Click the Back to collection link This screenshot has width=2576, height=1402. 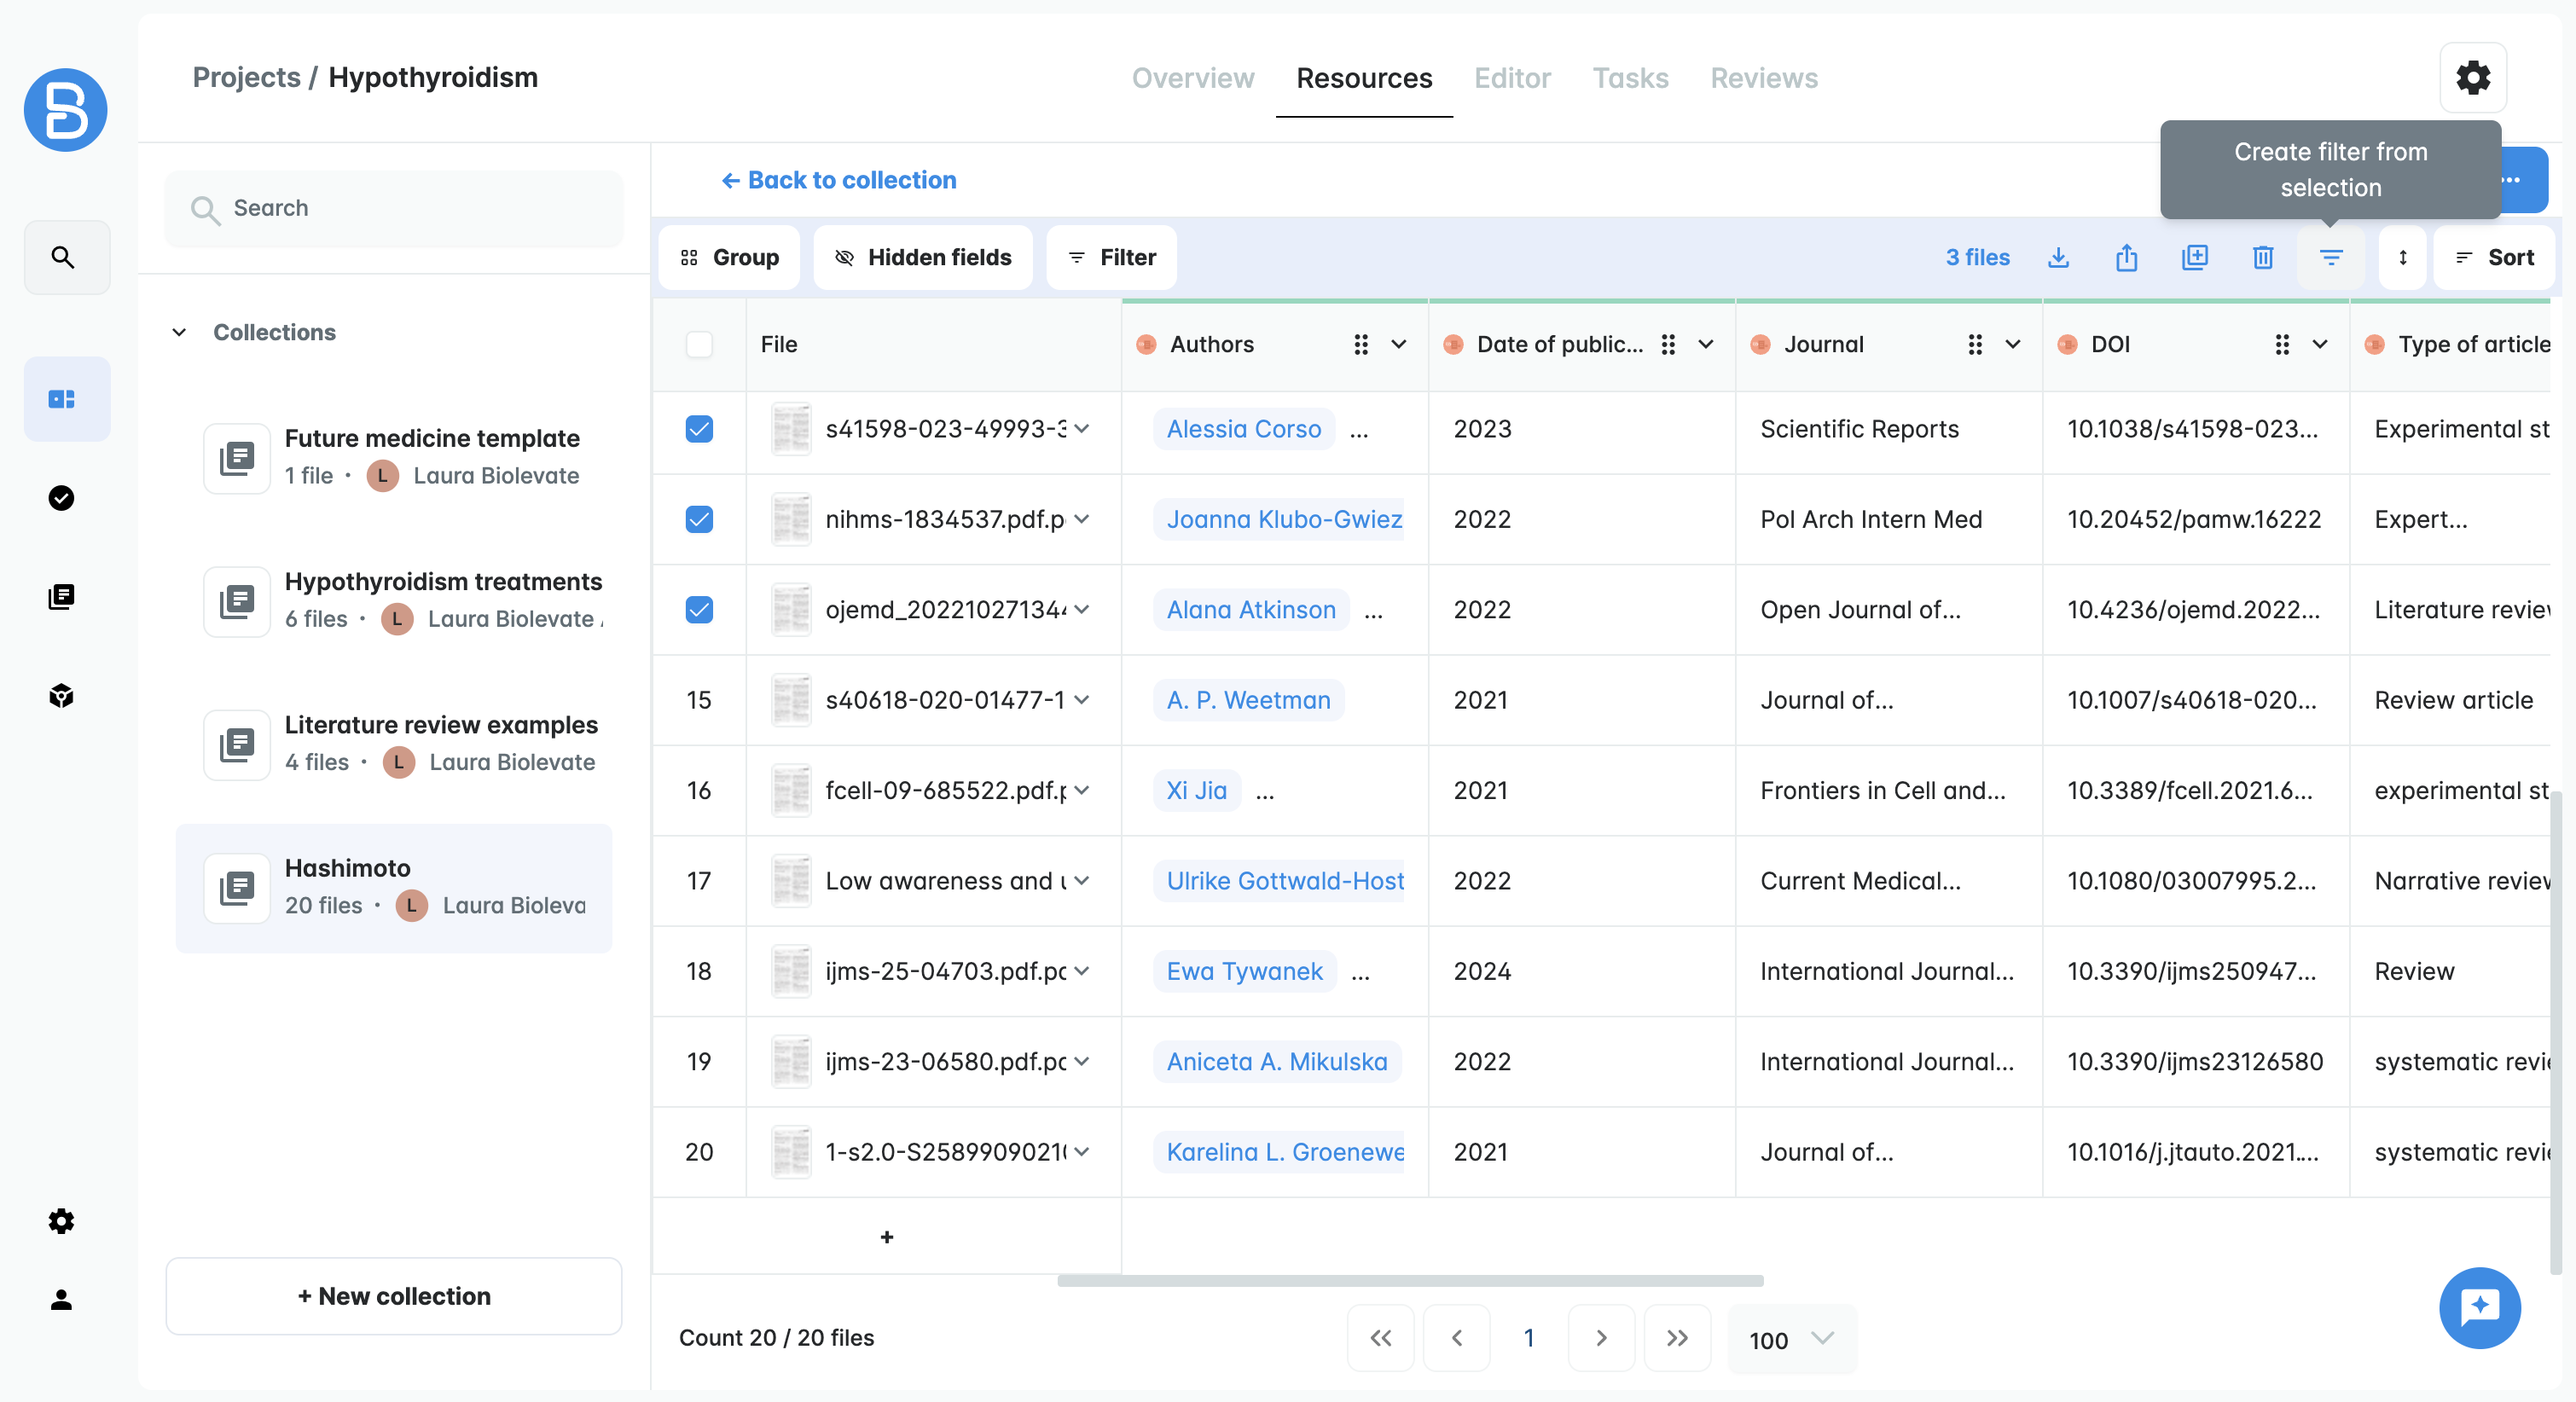[x=838, y=180]
